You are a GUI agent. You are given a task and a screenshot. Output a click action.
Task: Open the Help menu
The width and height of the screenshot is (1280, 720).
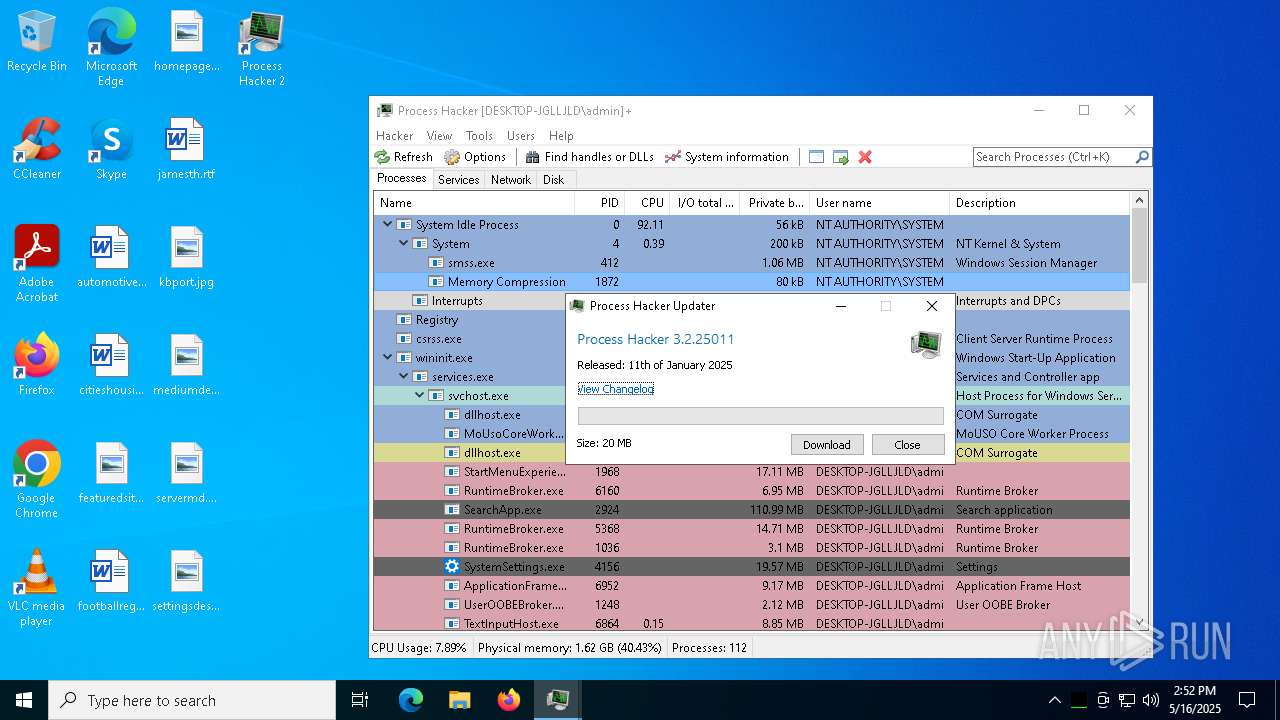tap(561, 136)
